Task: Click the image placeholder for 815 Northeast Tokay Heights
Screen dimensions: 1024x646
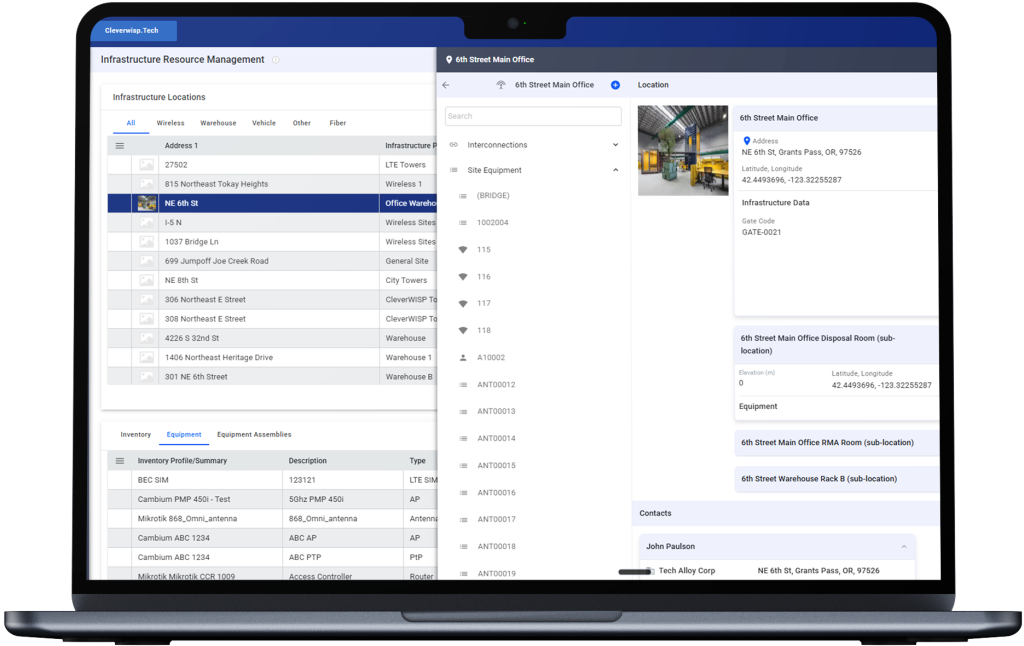Action: (146, 184)
